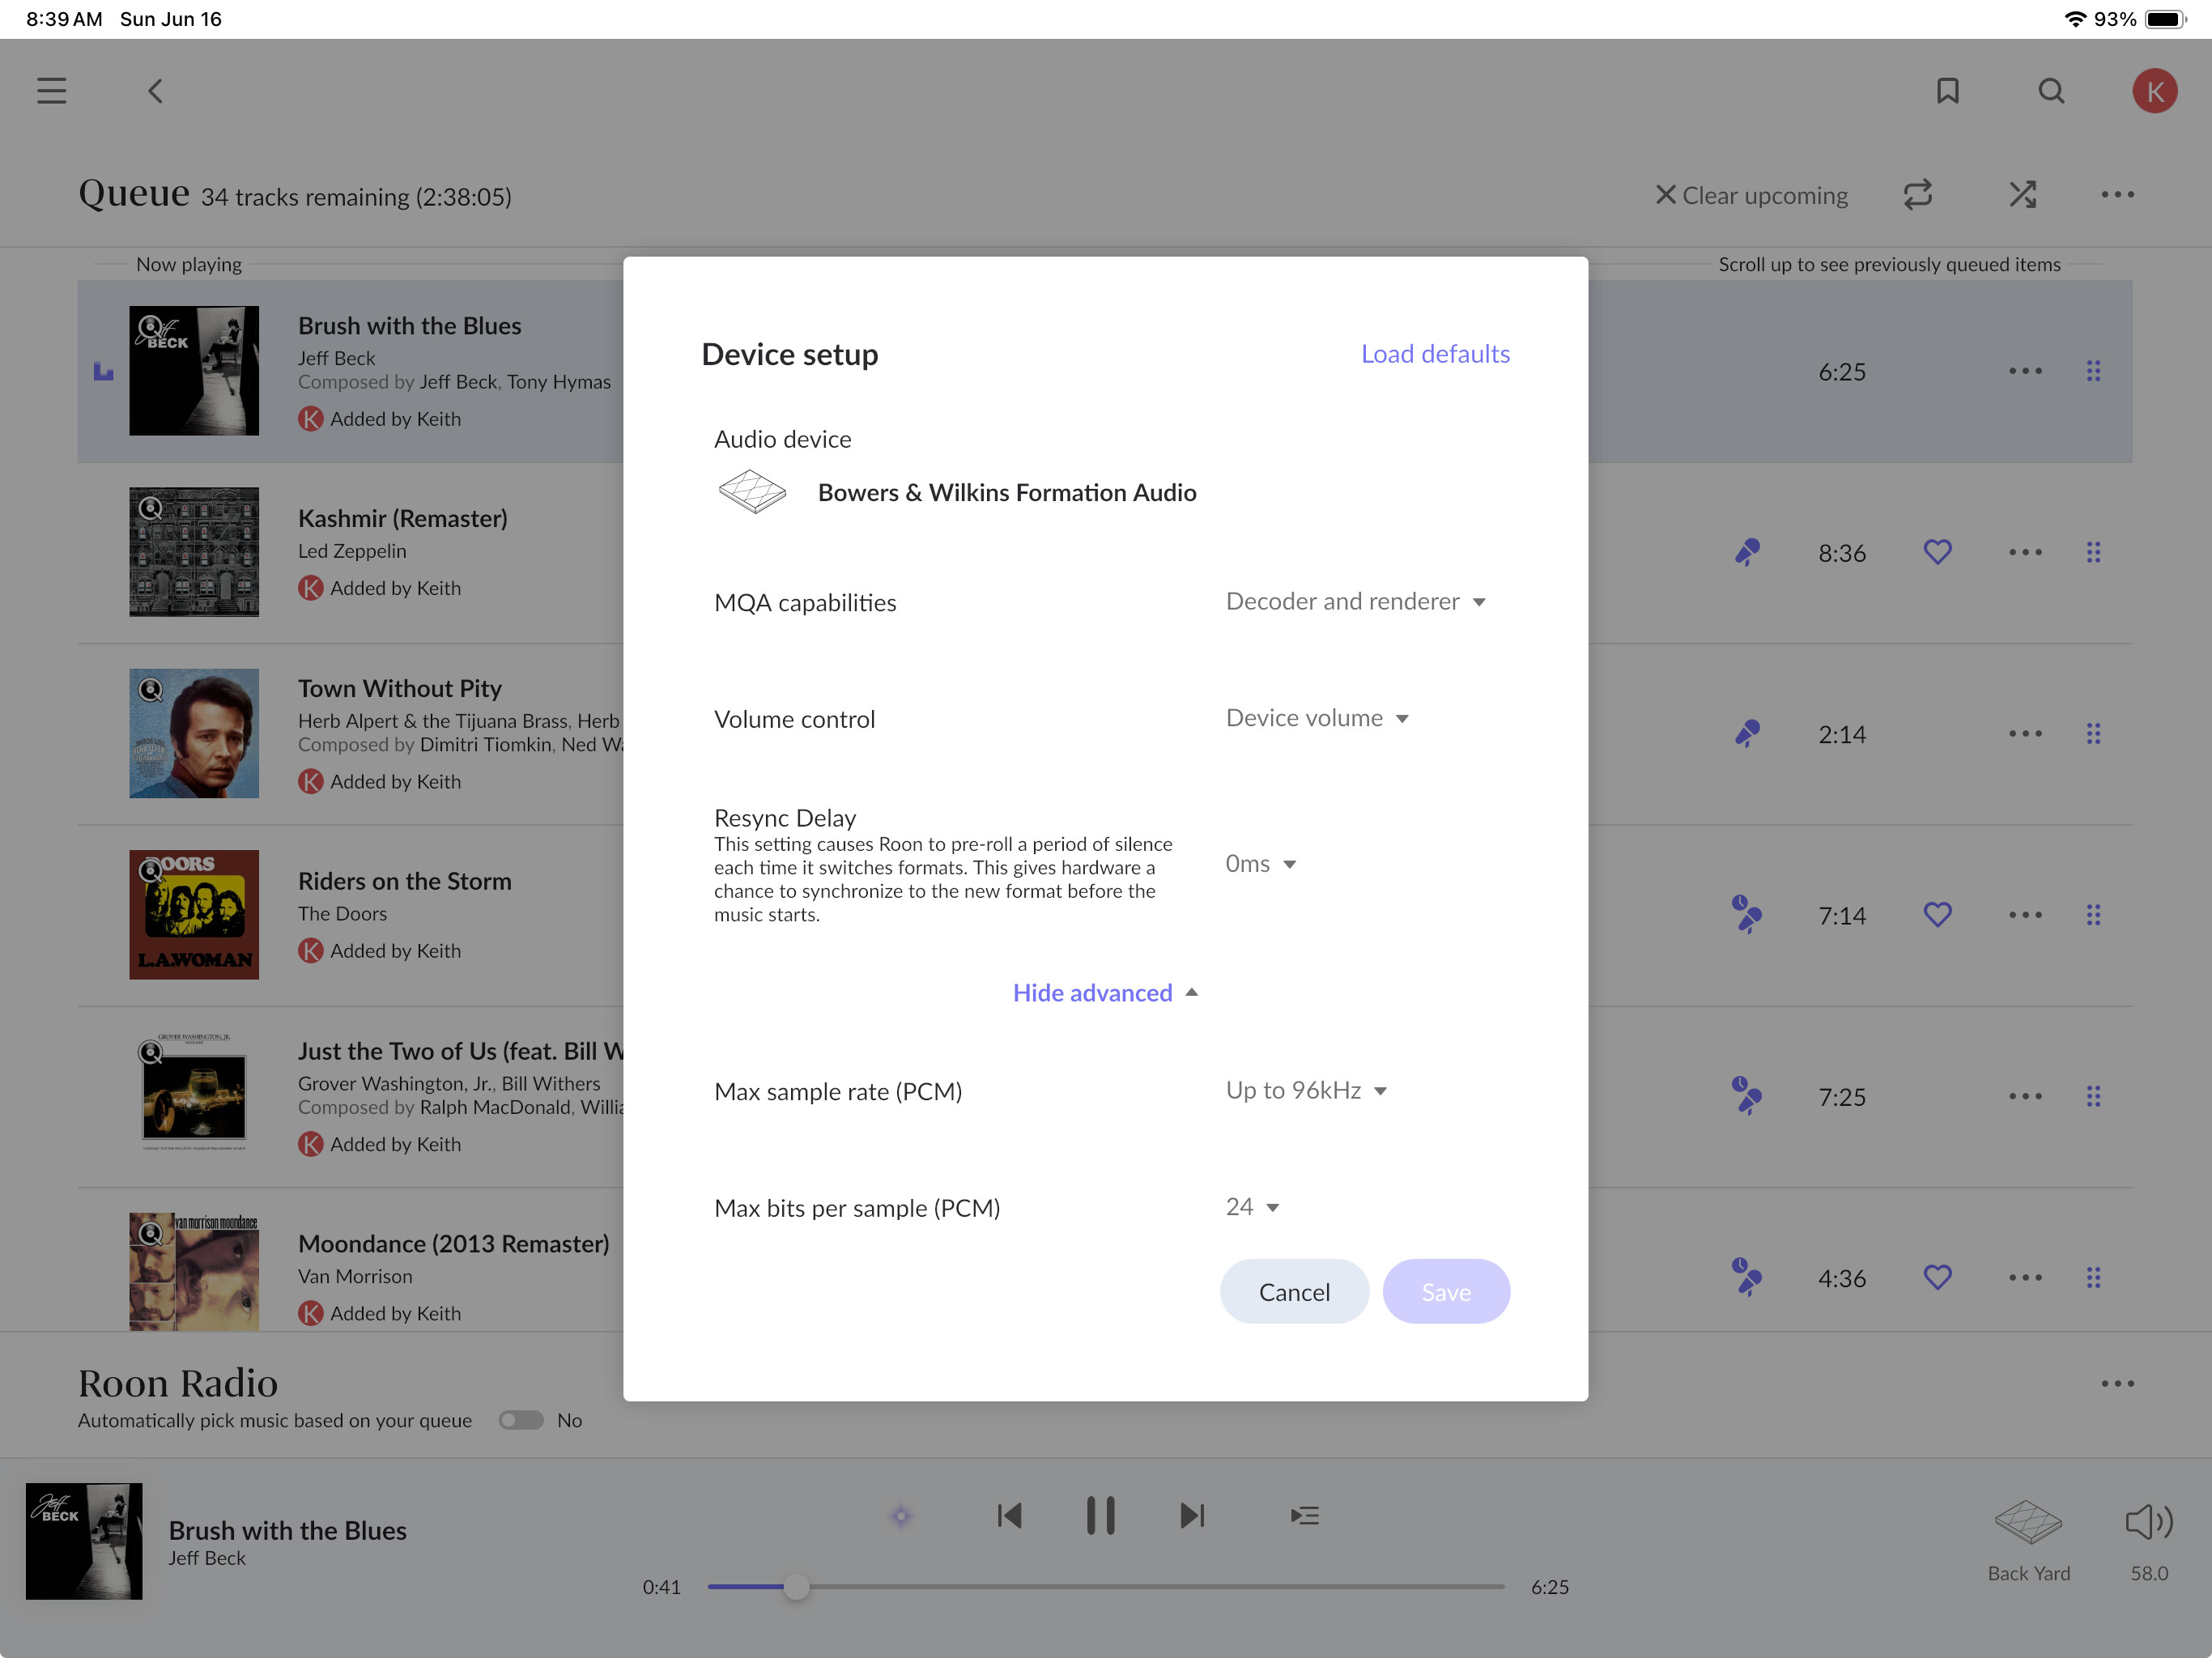Open the Kashmir album cover thumbnail
2212x1658 pixels.
click(x=194, y=552)
